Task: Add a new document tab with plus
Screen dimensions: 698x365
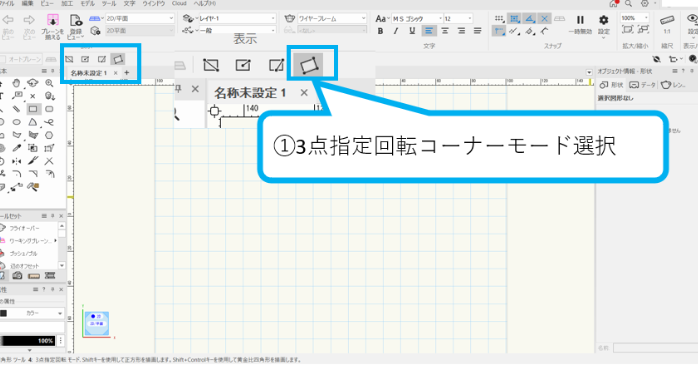Action: (x=127, y=73)
